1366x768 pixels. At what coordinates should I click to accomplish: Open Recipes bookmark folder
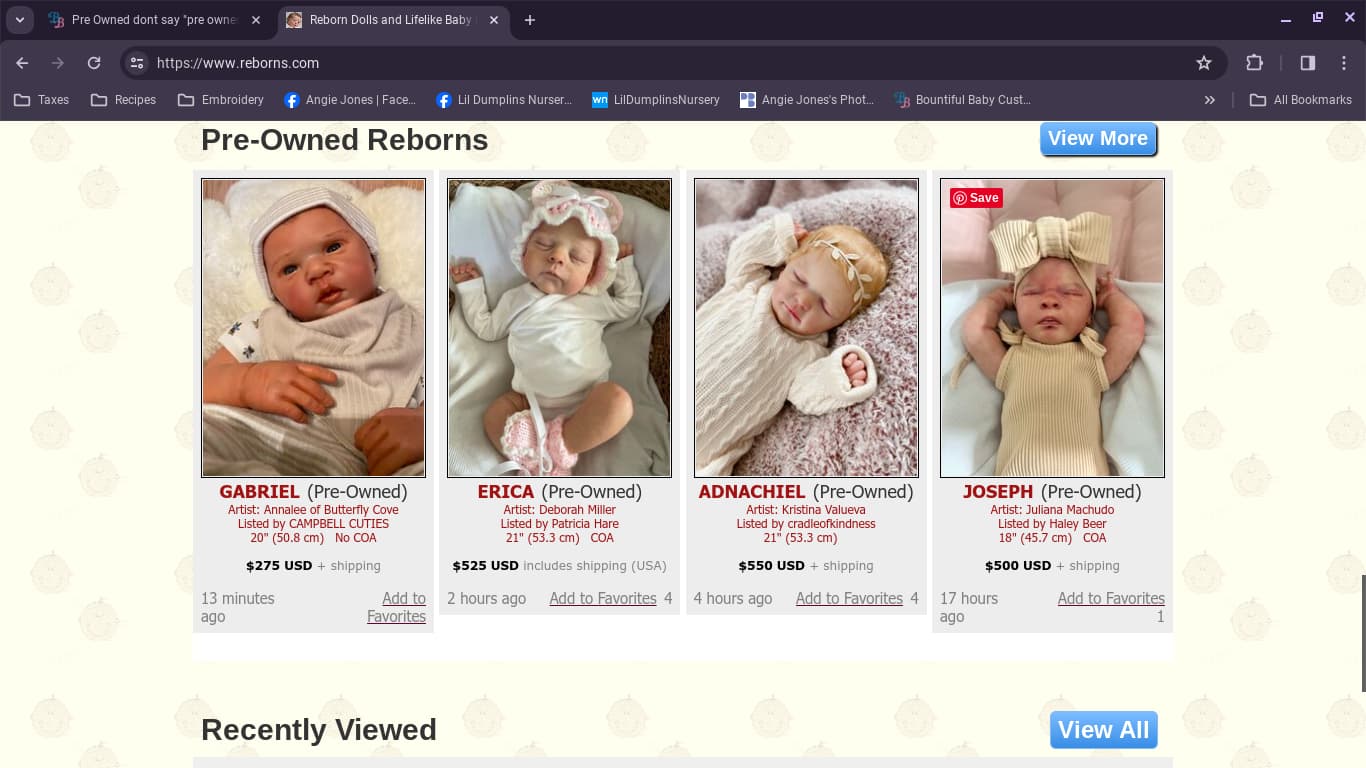[x=123, y=100]
